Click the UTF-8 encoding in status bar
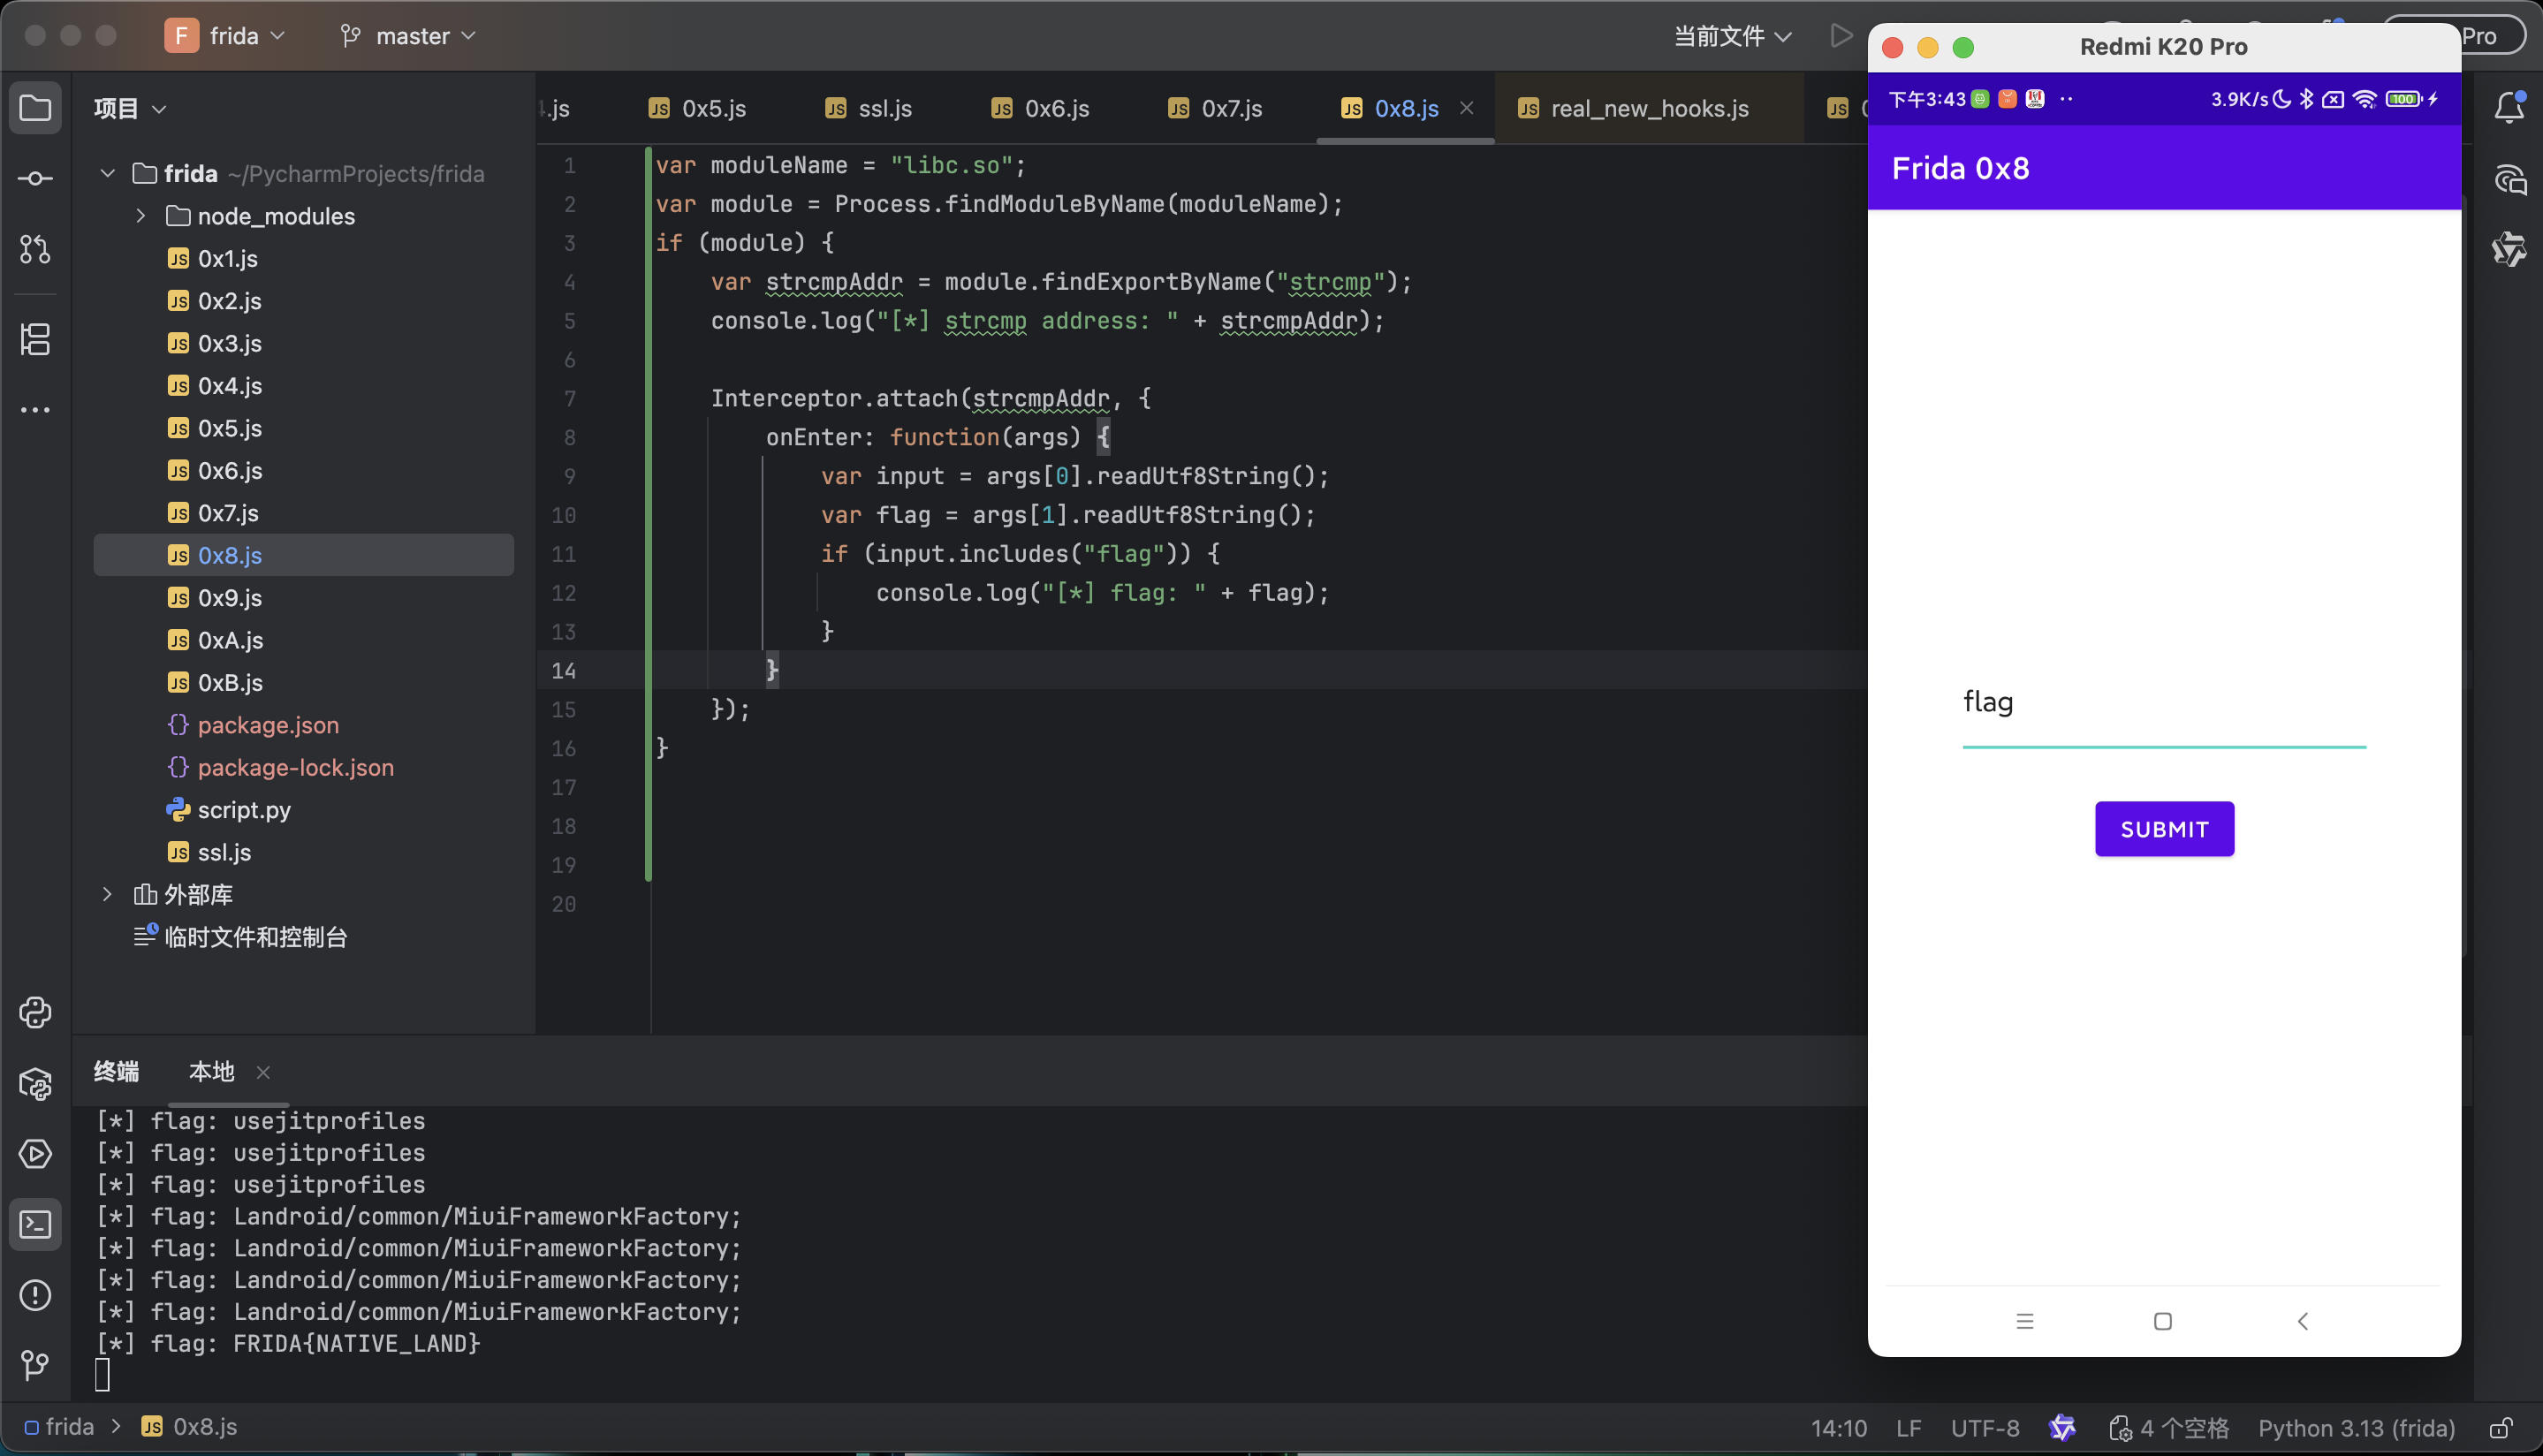This screenshot has height=1456, width=2543. 1985,1428
